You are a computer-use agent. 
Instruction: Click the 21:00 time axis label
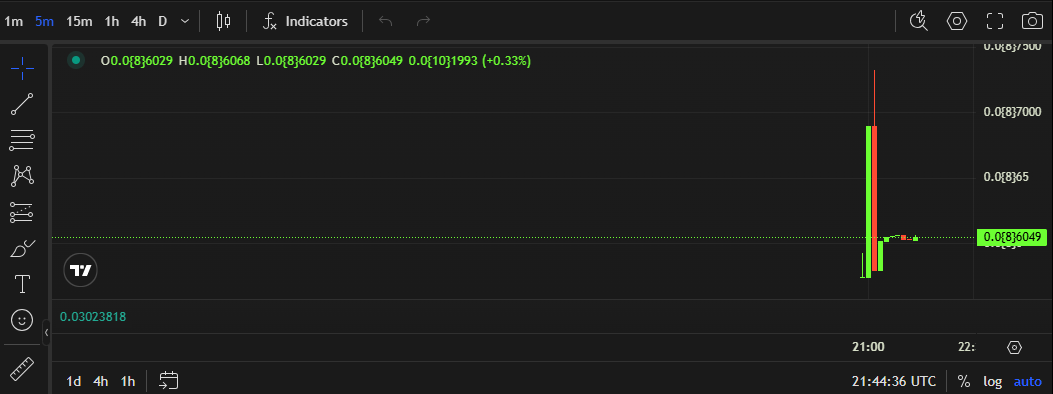[868, 347]
